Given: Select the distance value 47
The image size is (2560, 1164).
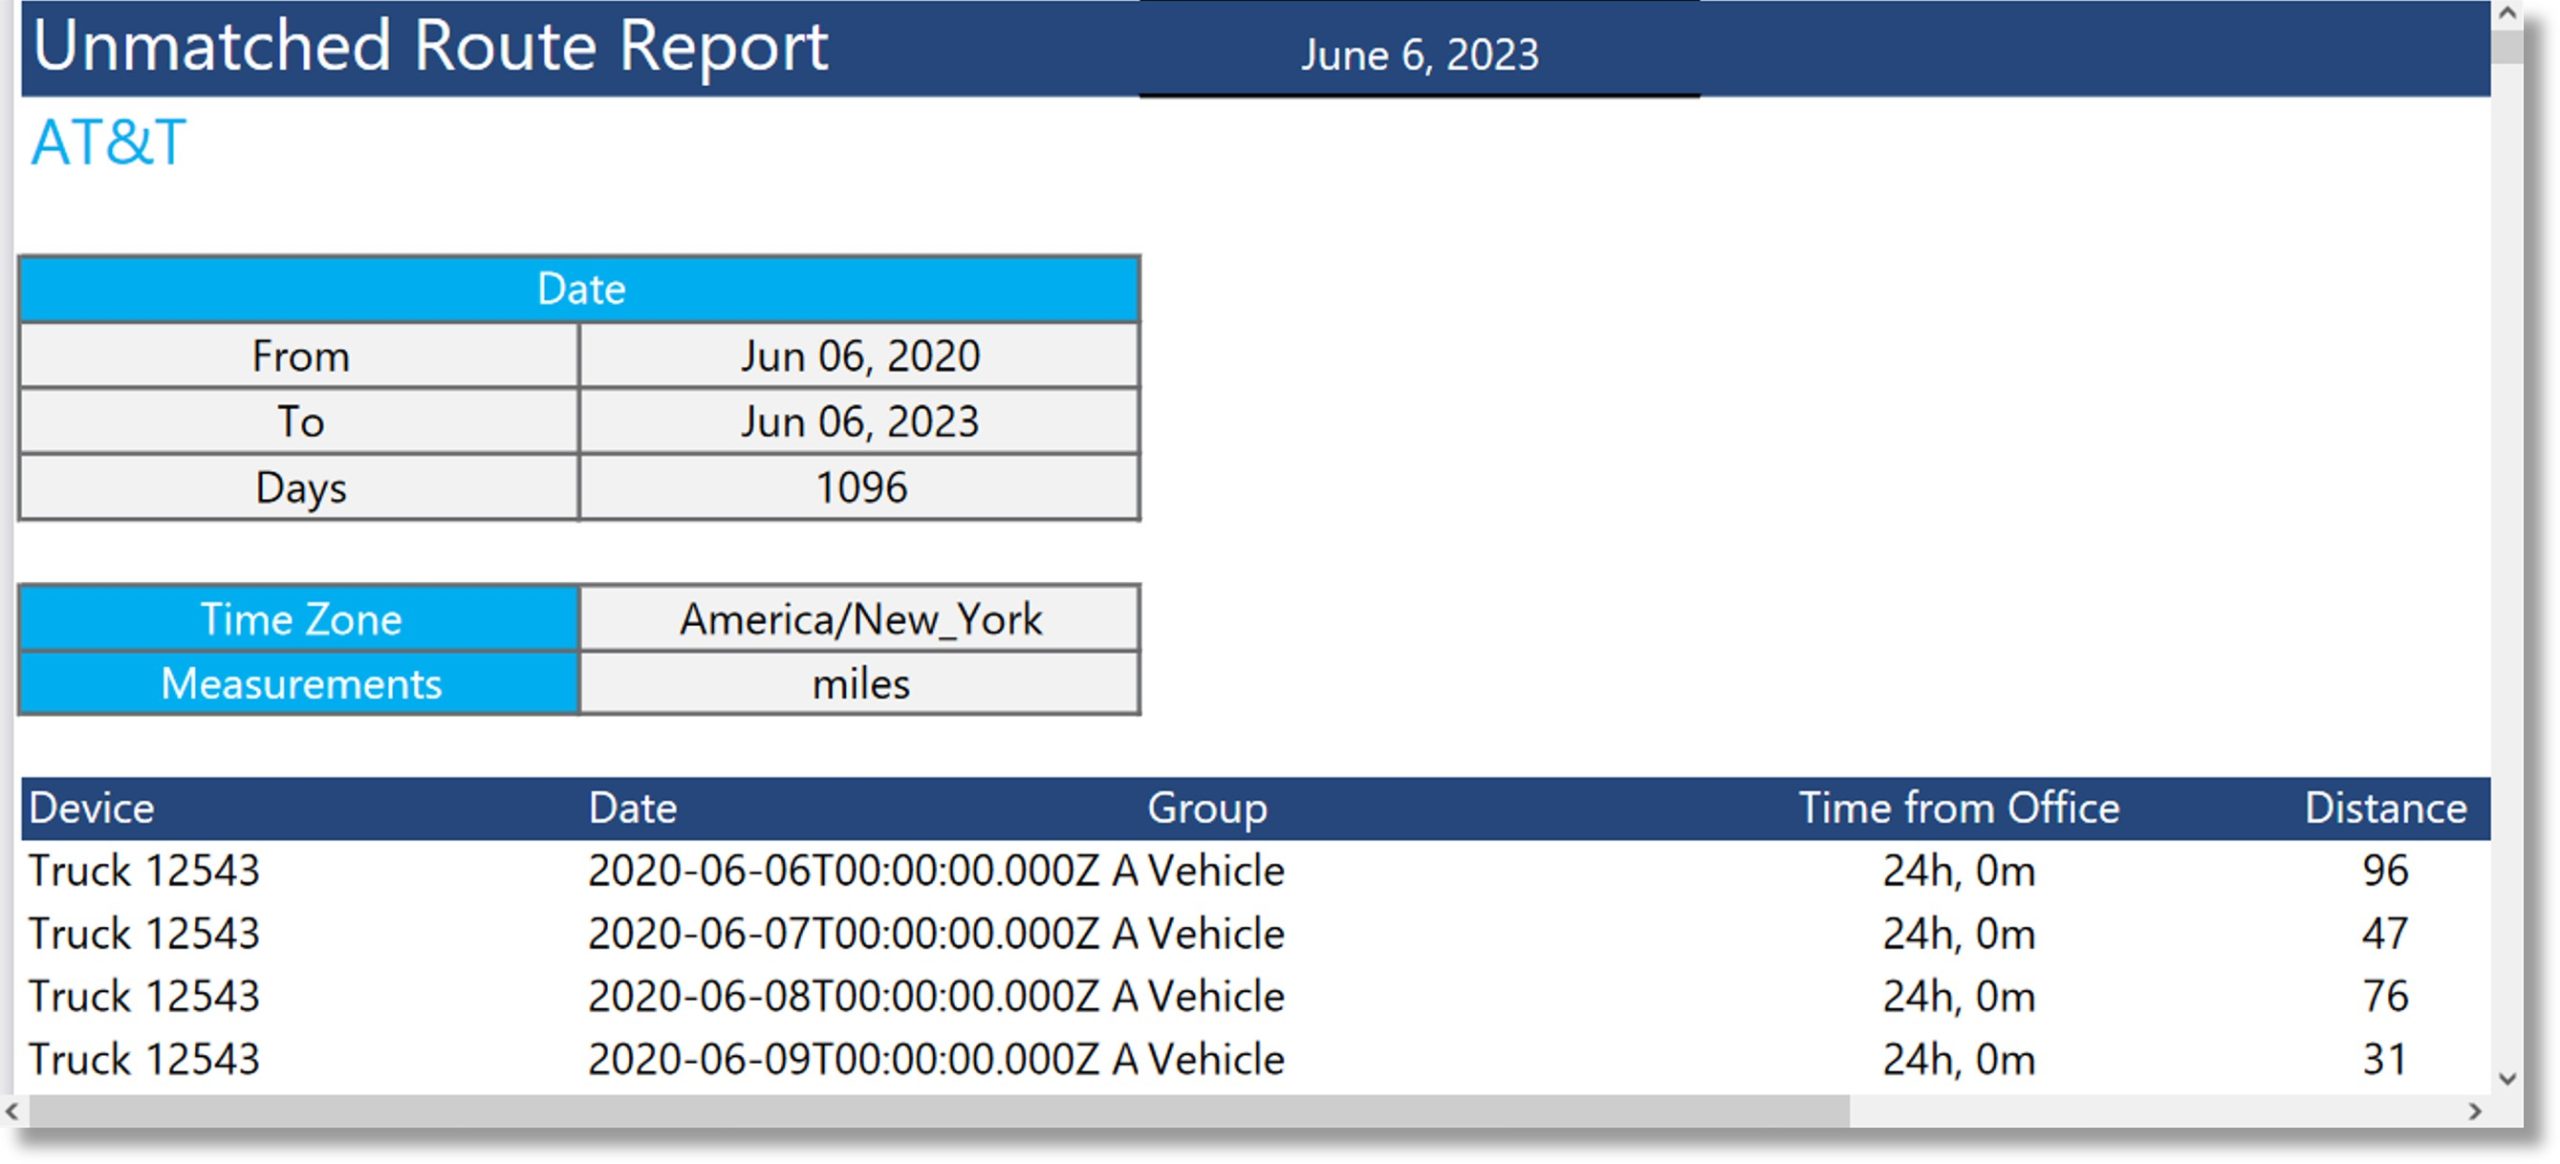Looking at the screenshot, I should point(2385,934).
